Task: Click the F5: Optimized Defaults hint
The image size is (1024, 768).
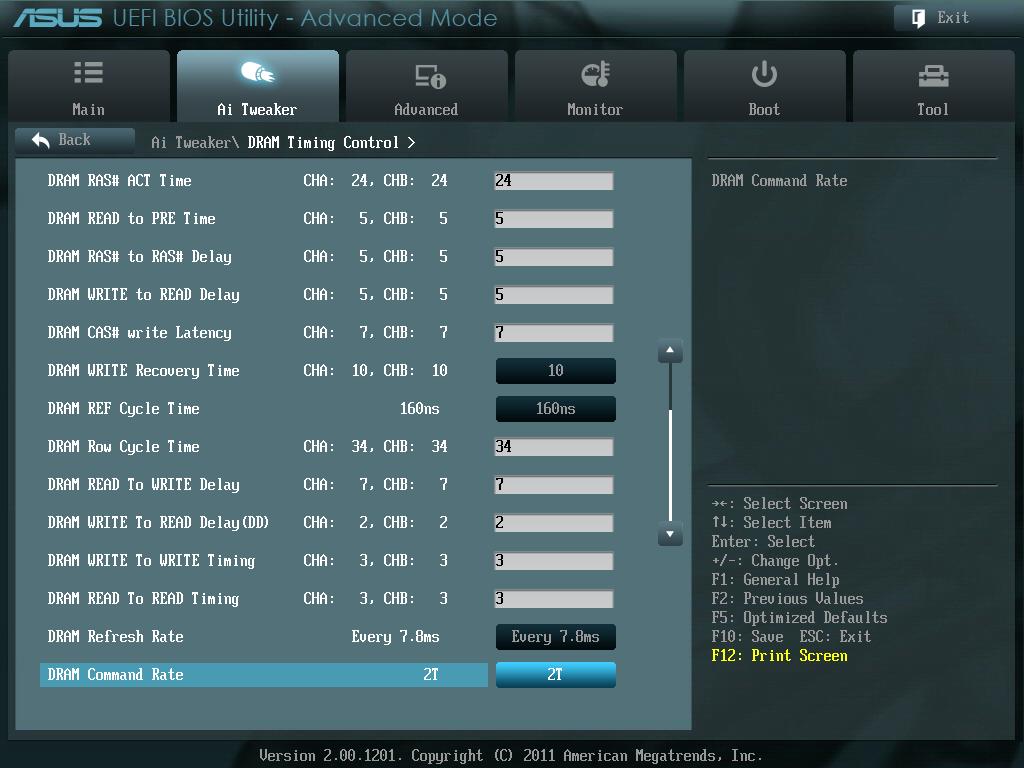Action: click(x=799, y=618)
